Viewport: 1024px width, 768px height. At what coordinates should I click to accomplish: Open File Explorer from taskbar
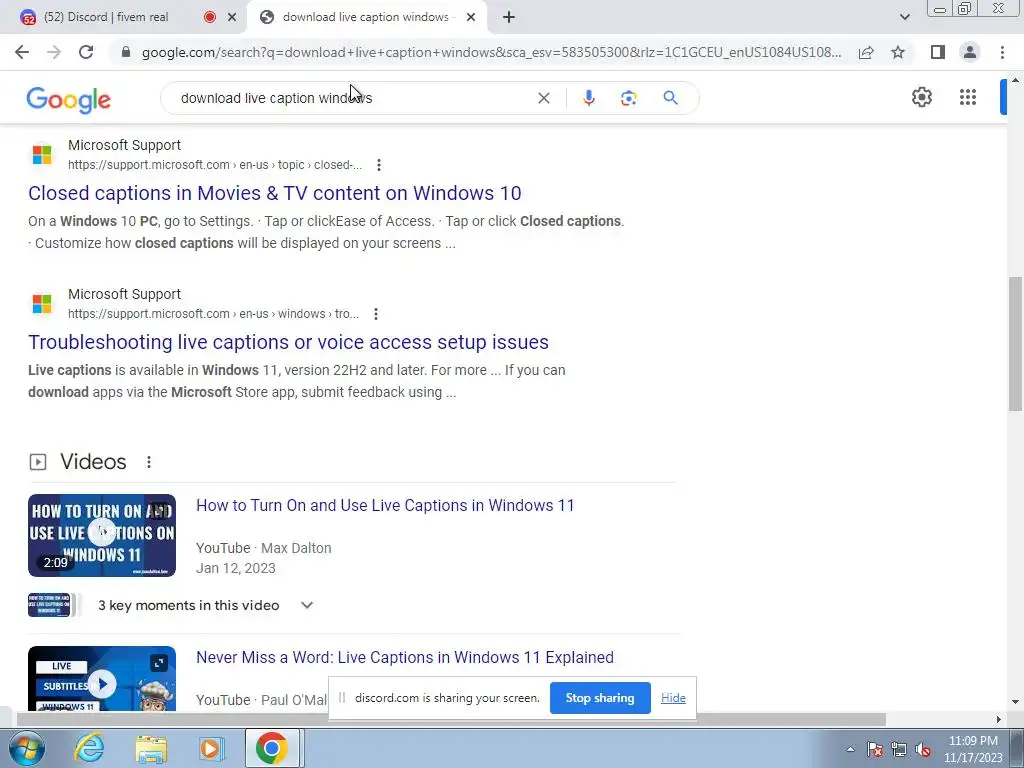[151, 748]
